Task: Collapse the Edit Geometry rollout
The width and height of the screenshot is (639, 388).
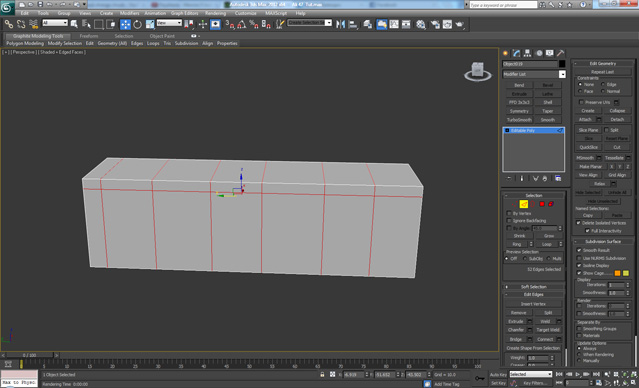Action: tap(603, 63)
